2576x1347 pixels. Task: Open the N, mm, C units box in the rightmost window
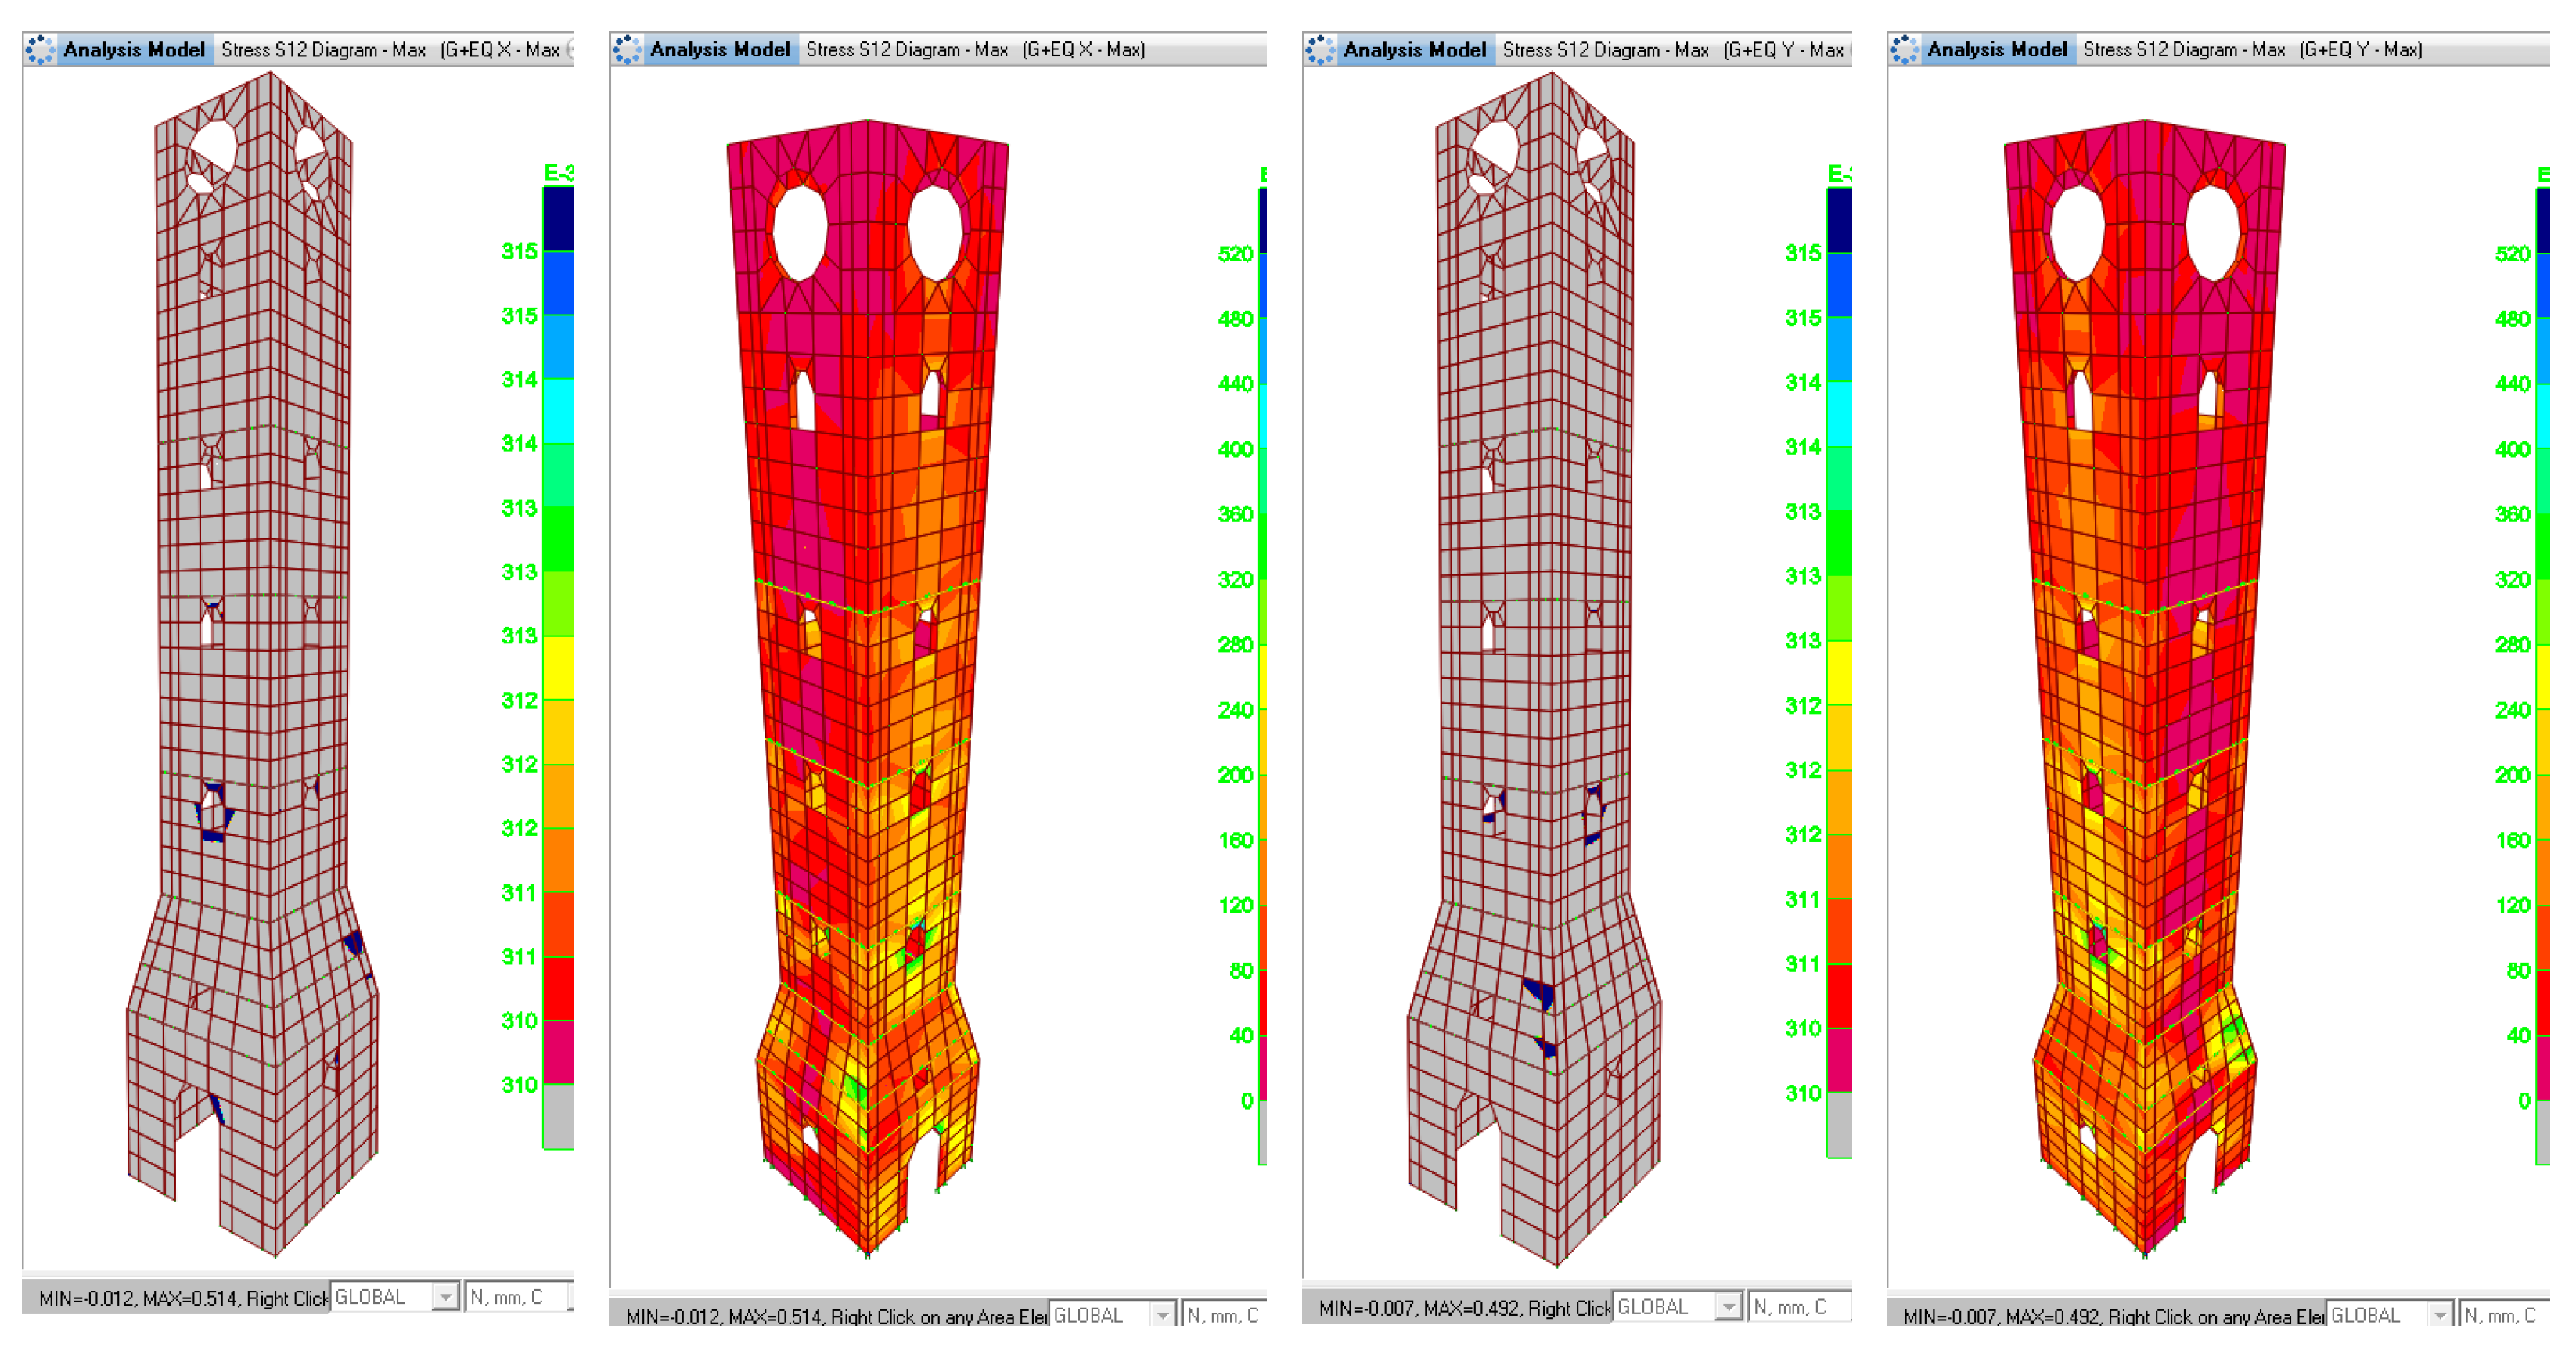2504,1315
